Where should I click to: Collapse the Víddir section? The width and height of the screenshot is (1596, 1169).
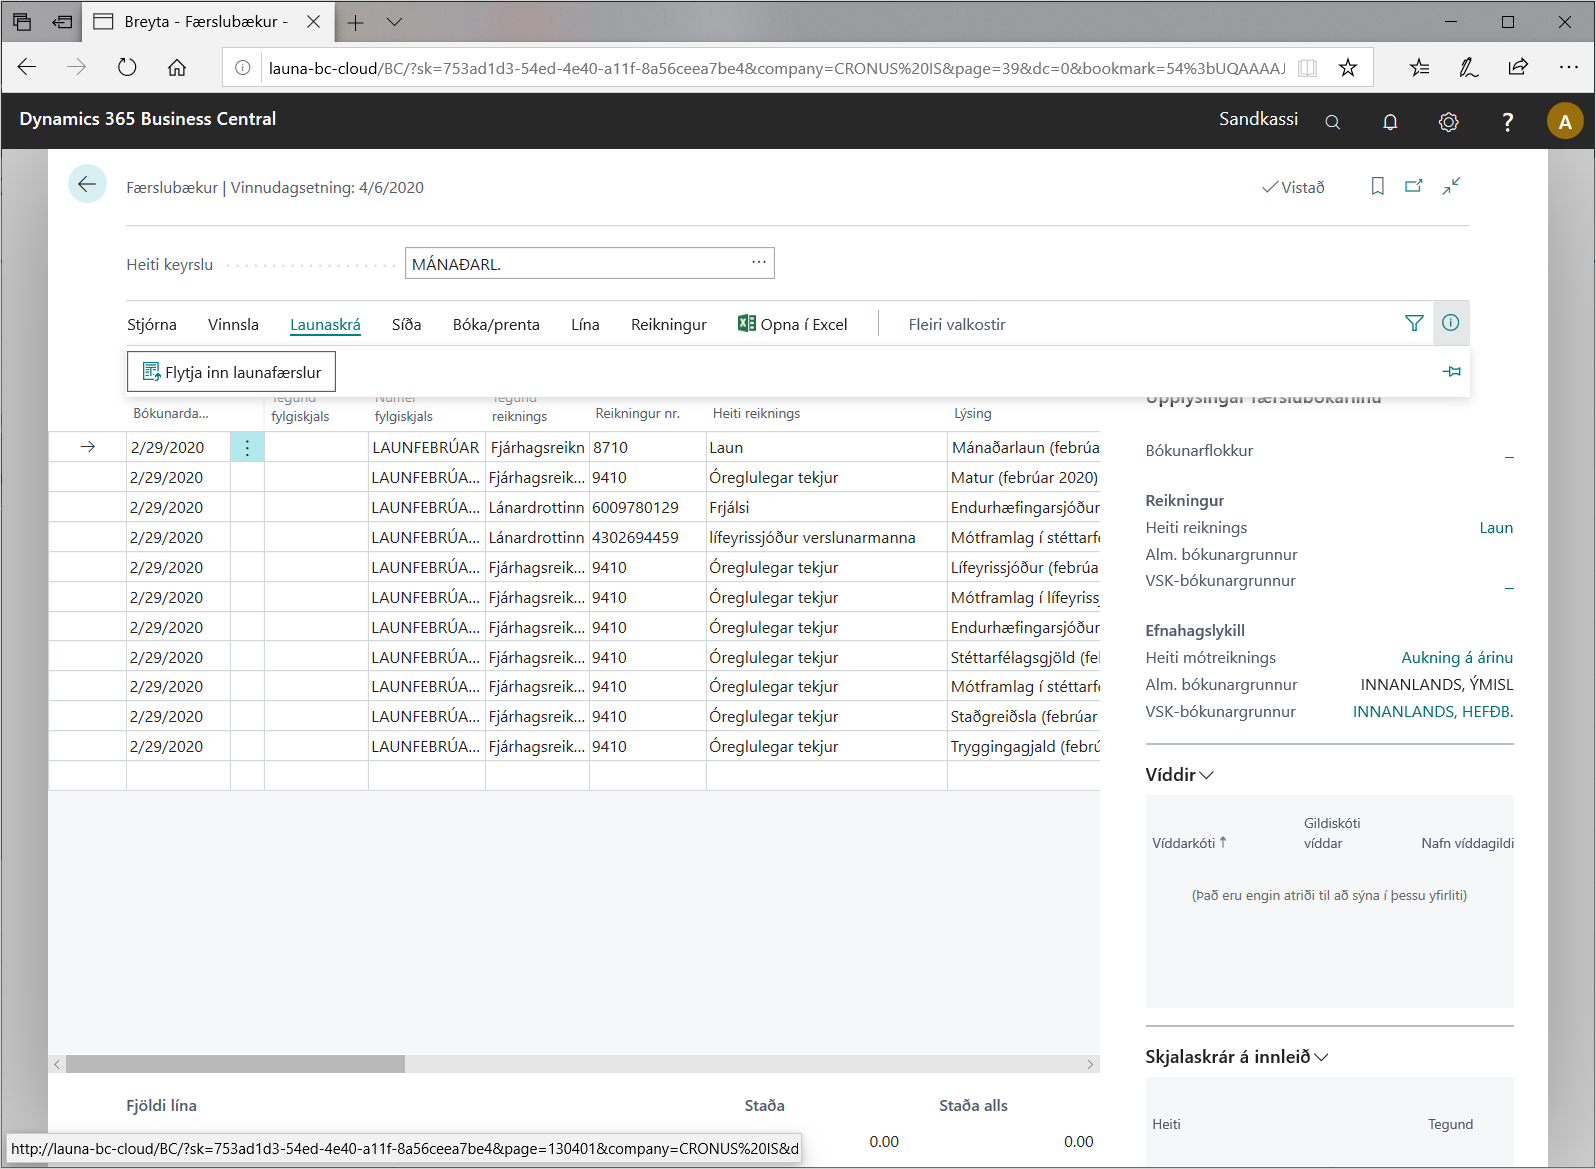[1179, 775]
